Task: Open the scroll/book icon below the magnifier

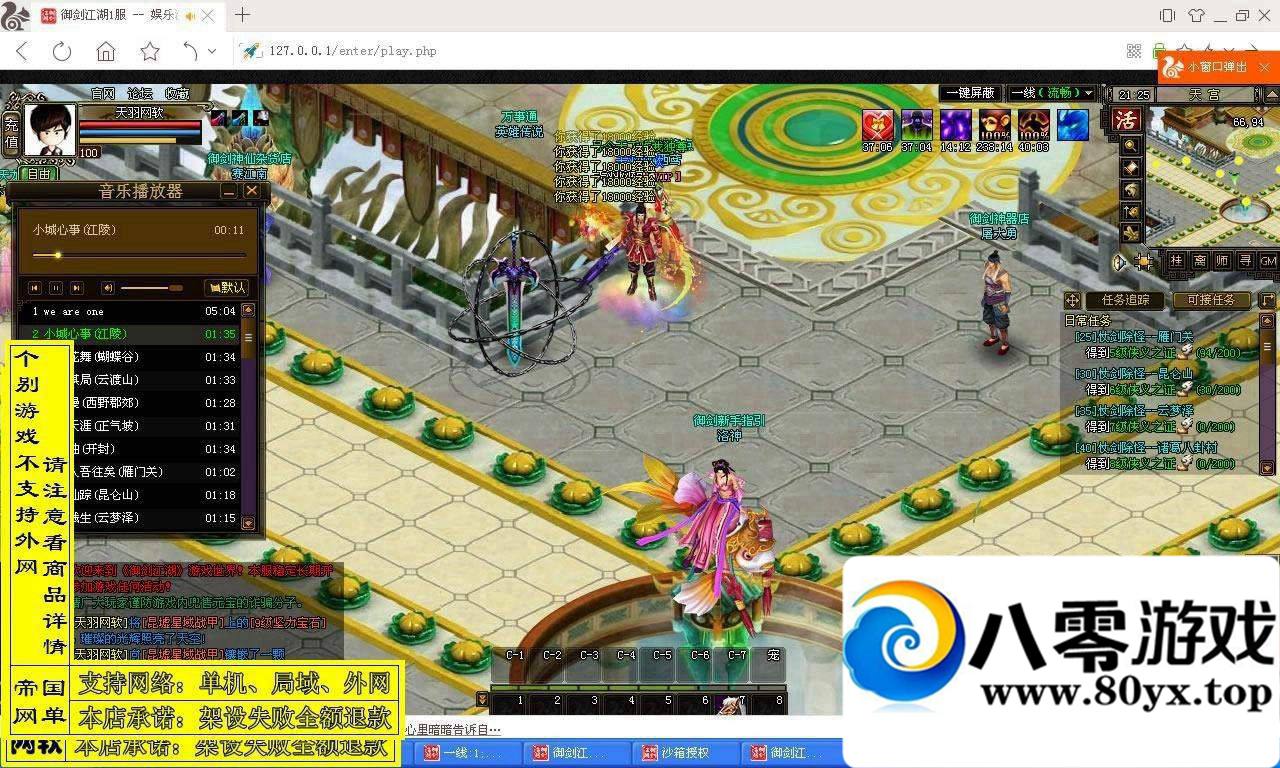Action: tap(1131, 167)
